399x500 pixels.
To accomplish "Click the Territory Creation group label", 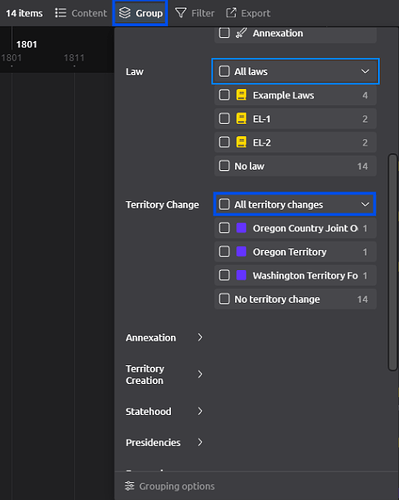I will (145, 375).
